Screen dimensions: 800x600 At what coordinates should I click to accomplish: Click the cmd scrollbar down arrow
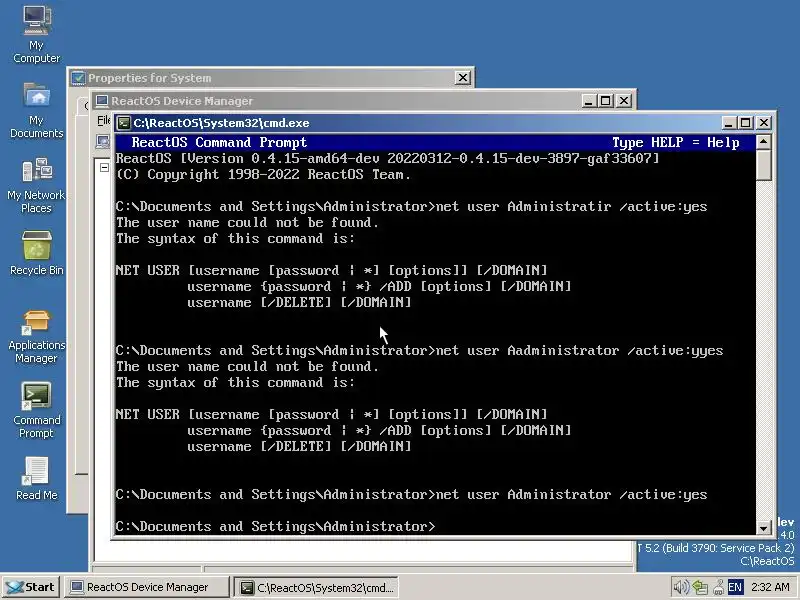[x=763, y=528]
